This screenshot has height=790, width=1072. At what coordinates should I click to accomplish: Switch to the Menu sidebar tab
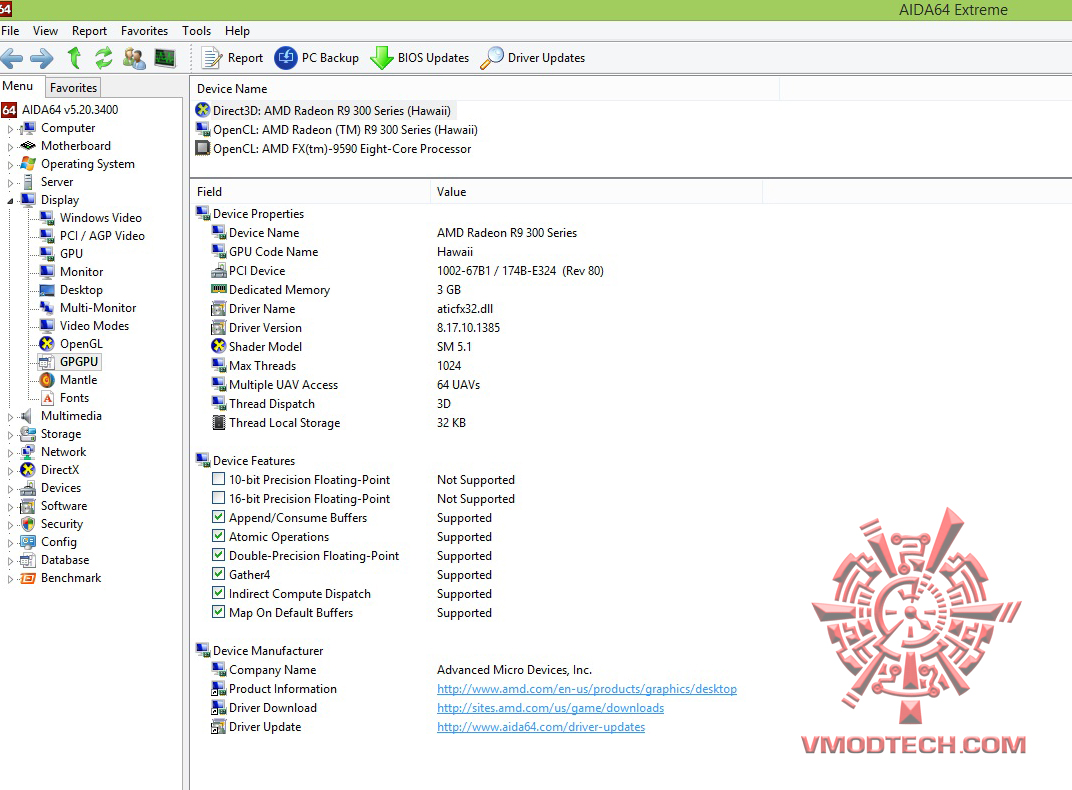pos(18,86)
